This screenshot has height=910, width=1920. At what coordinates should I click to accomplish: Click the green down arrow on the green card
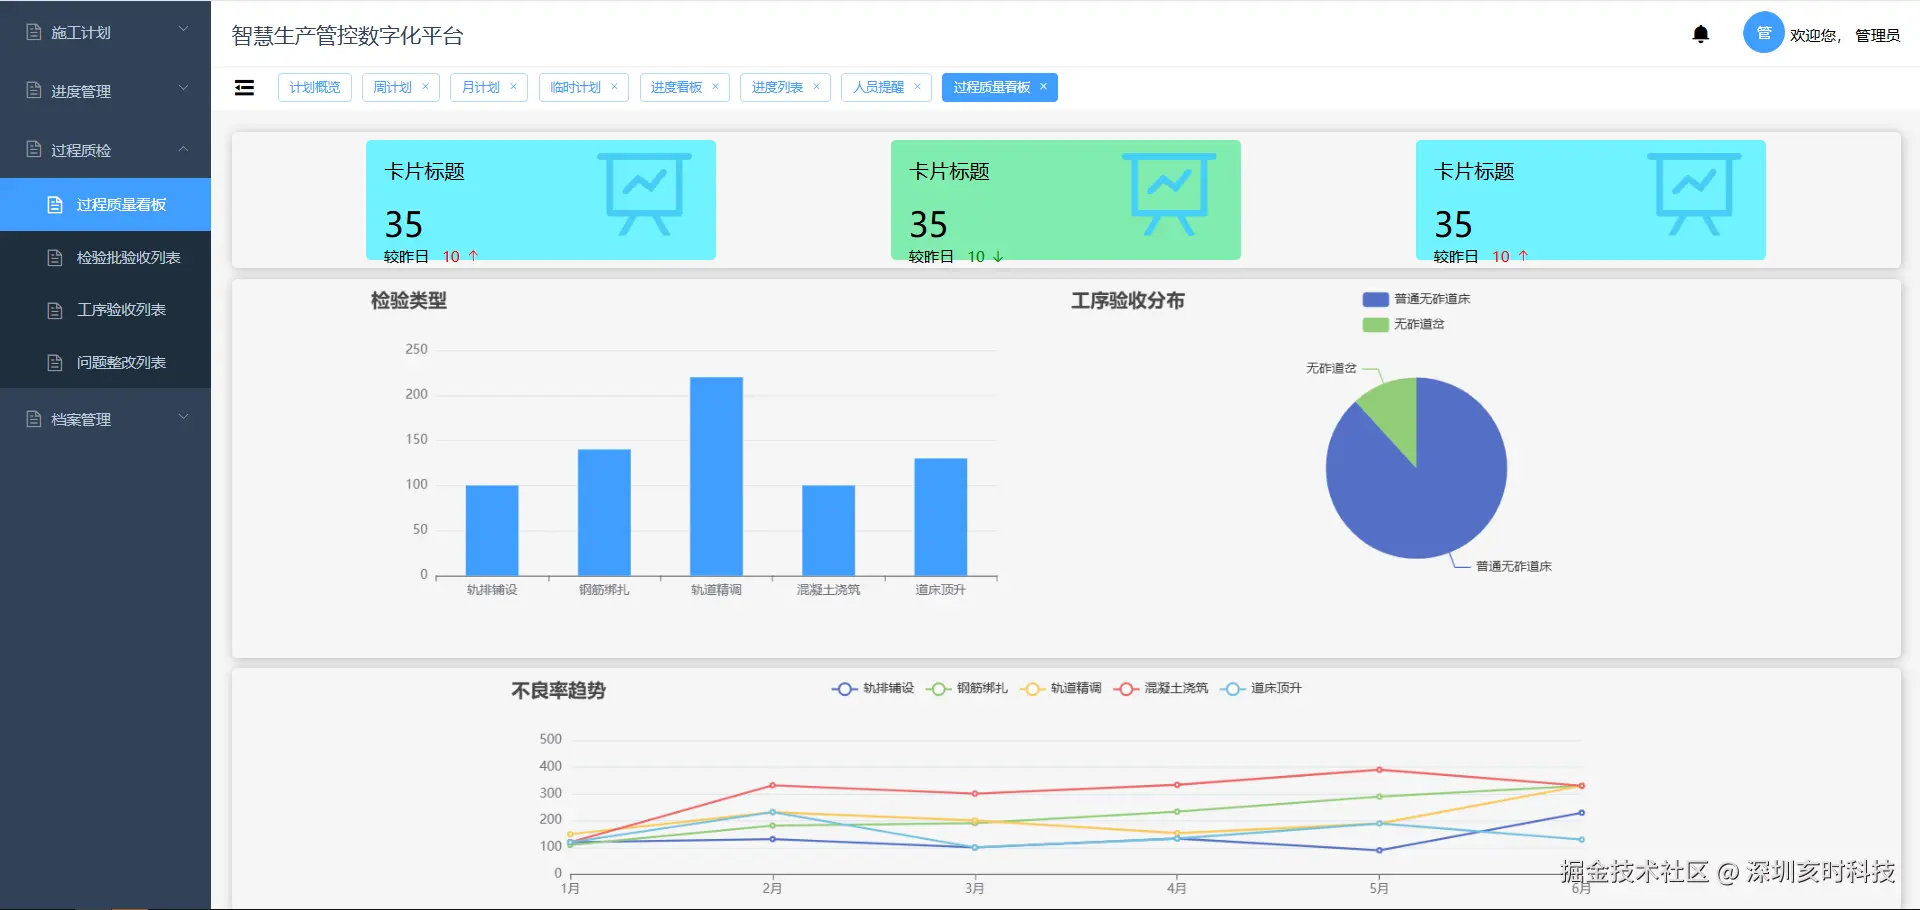(x=998, y=257)
